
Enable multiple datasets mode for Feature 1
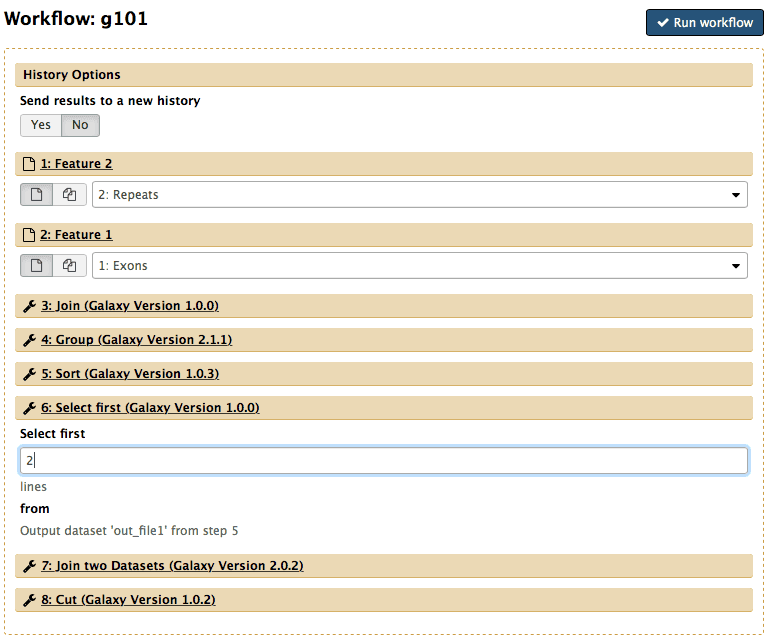(69, 266)
